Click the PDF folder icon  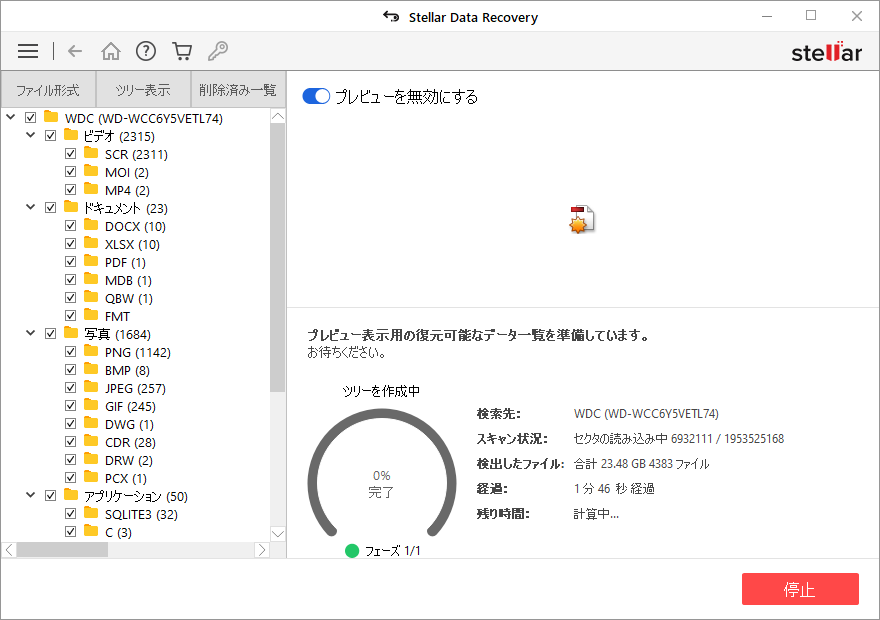pyautogui.click(x=91, y=261)
